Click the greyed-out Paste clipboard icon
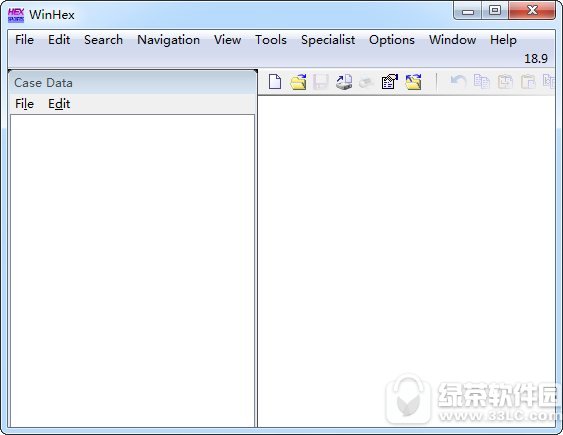The height and width of the screenshot is (435, 563). pos(528,81)
